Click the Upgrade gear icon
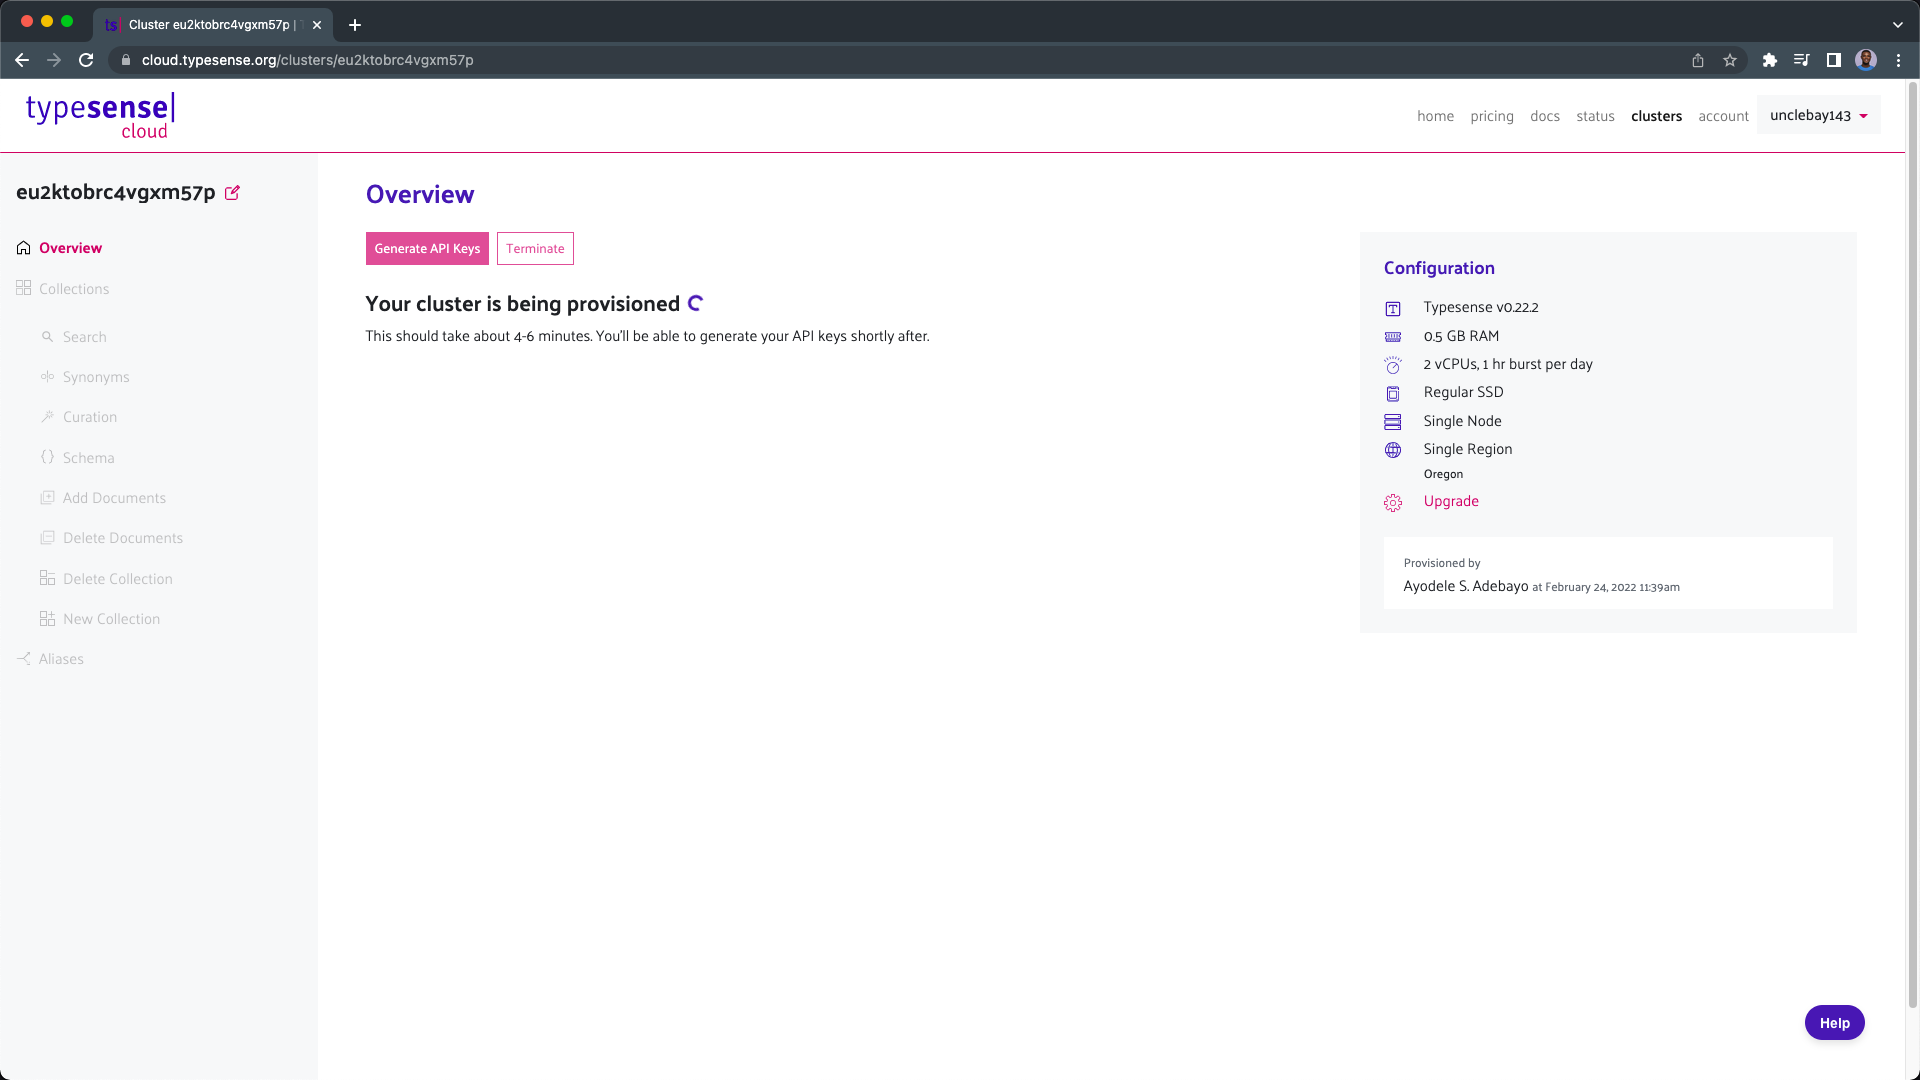 pos(1393,503)
